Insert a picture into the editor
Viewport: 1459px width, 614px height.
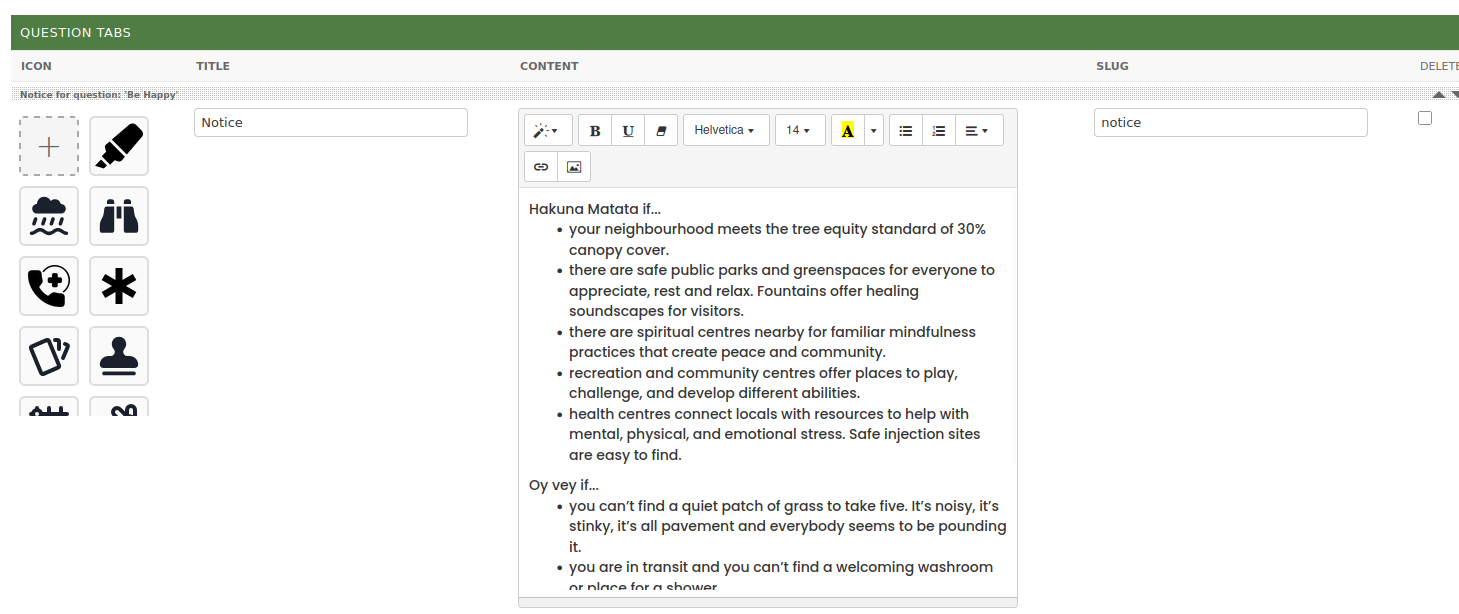(x=574, y=167)
